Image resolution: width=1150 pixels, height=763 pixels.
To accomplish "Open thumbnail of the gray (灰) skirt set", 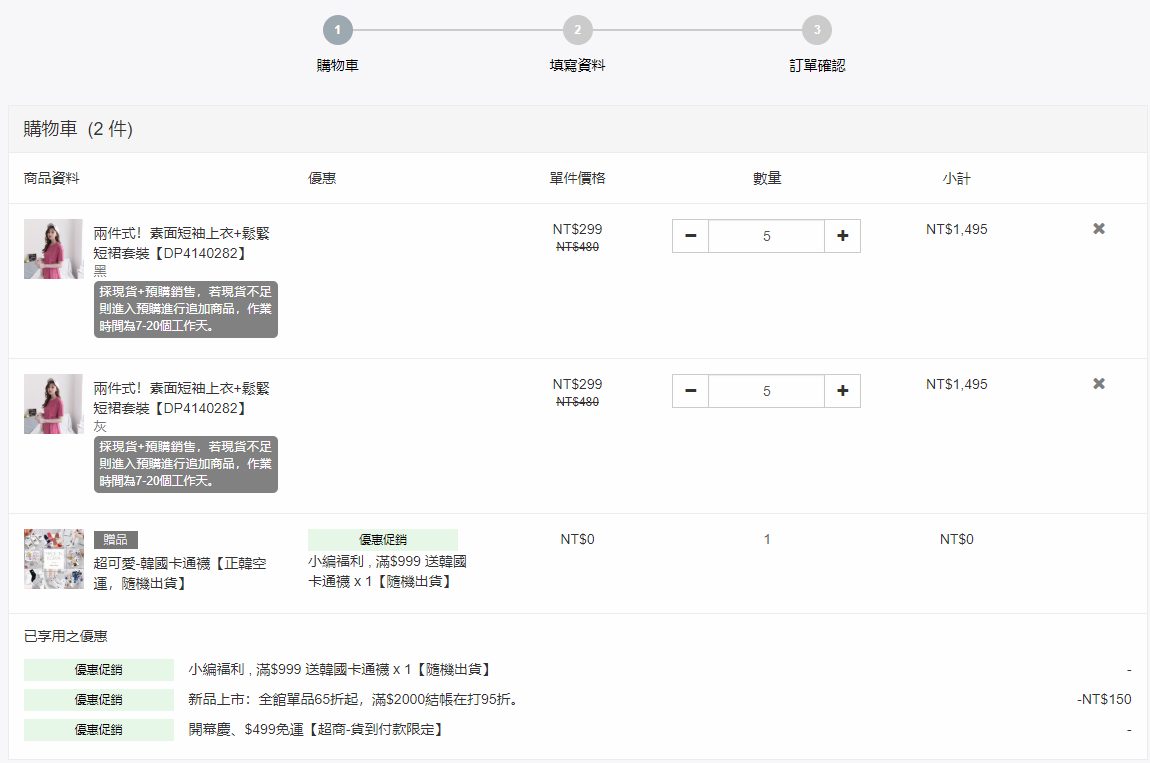I will (x=53, y=404).
